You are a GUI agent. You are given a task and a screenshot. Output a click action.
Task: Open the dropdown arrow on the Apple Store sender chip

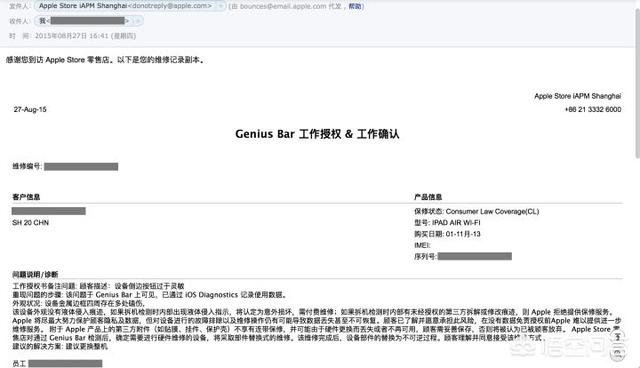click(220, 6)
